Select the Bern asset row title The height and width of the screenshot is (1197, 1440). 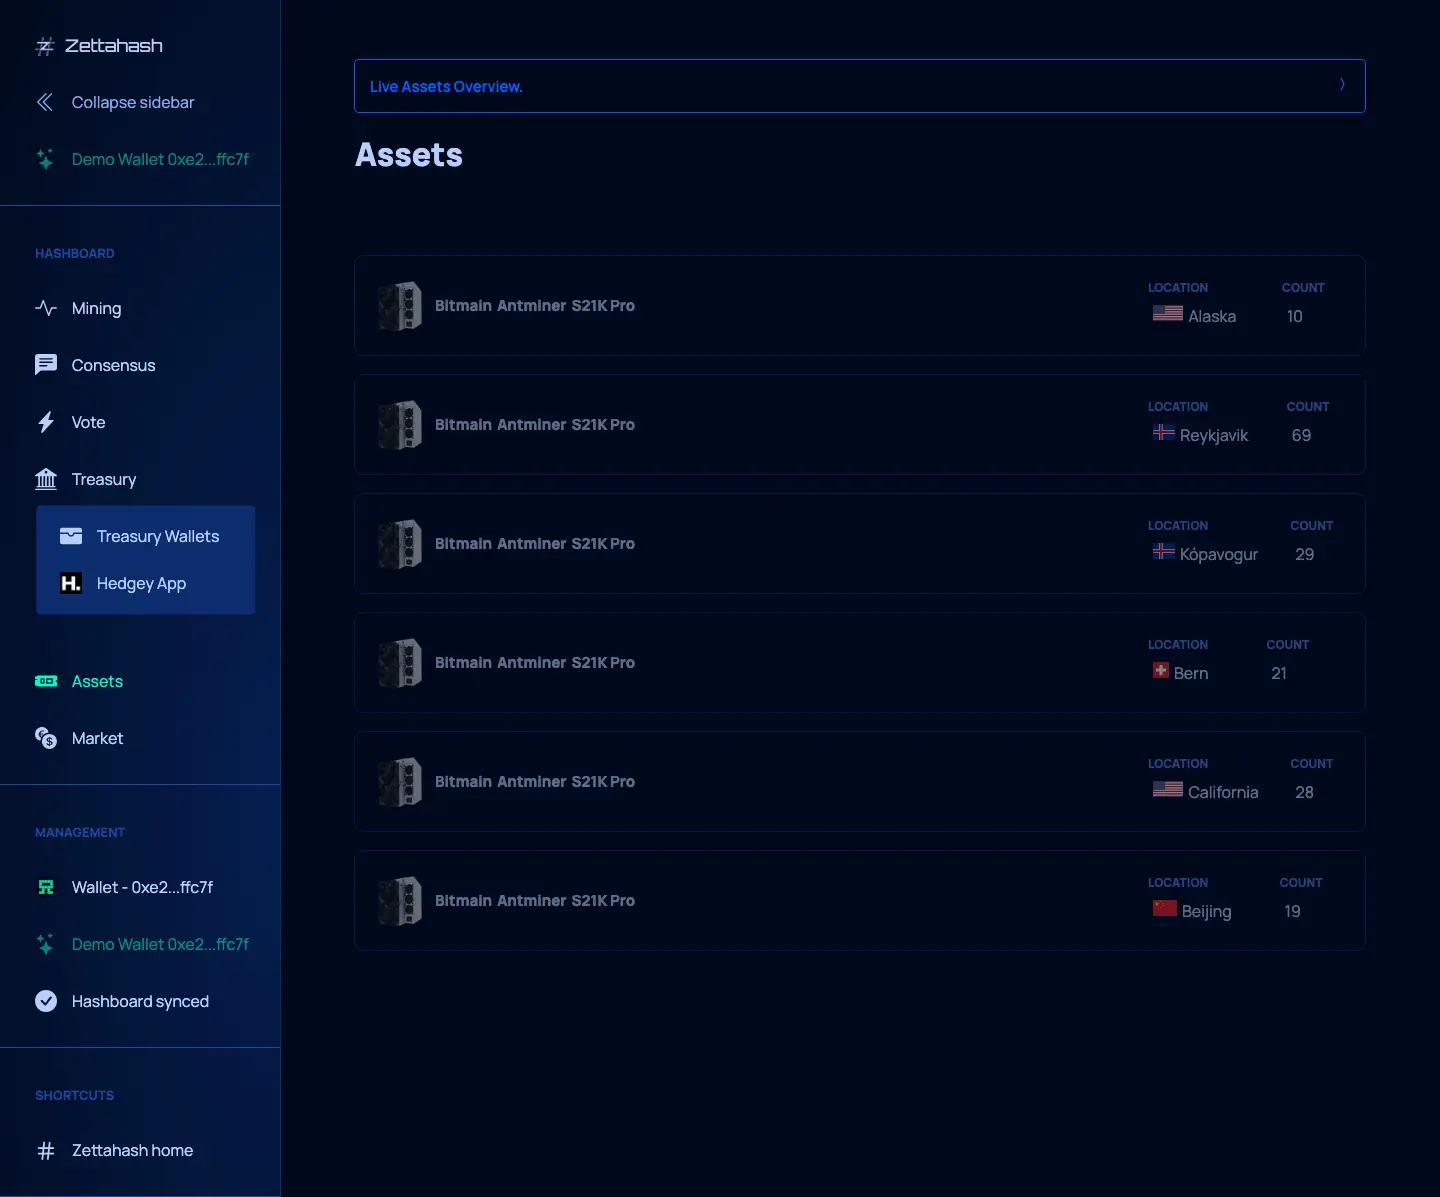(x=535, y=663)
